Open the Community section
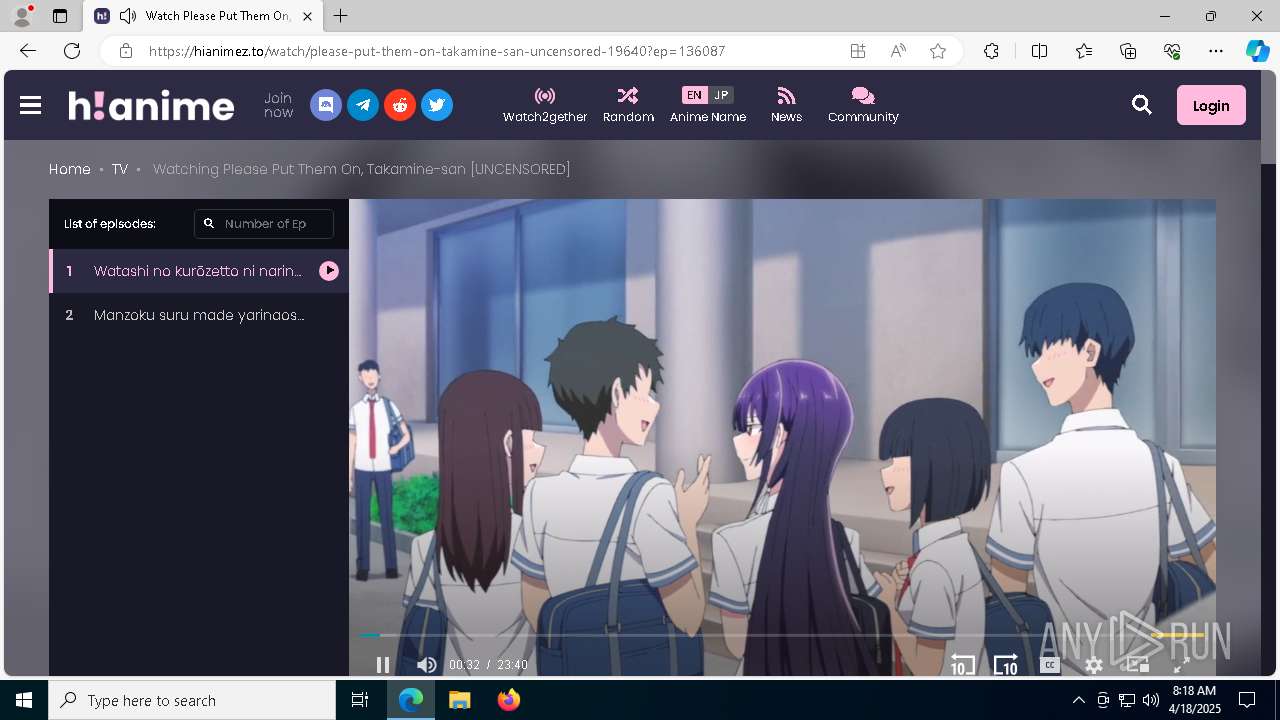 click(x=863, y=105)
